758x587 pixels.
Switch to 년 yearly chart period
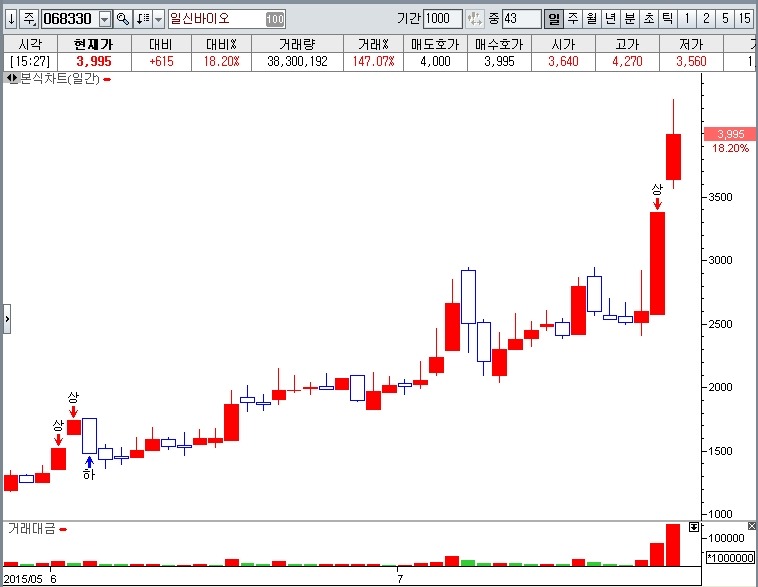point(611,19)
